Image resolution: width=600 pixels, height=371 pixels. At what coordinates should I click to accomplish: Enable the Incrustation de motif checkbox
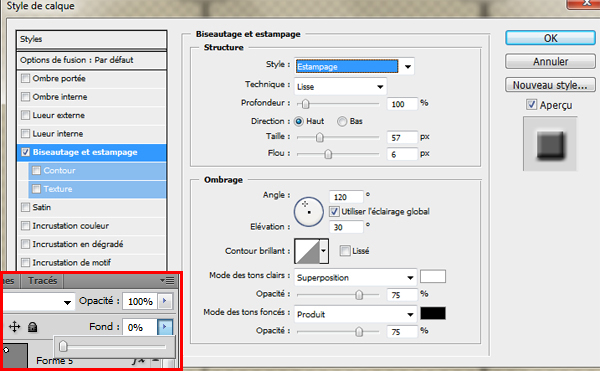[26, 262]
